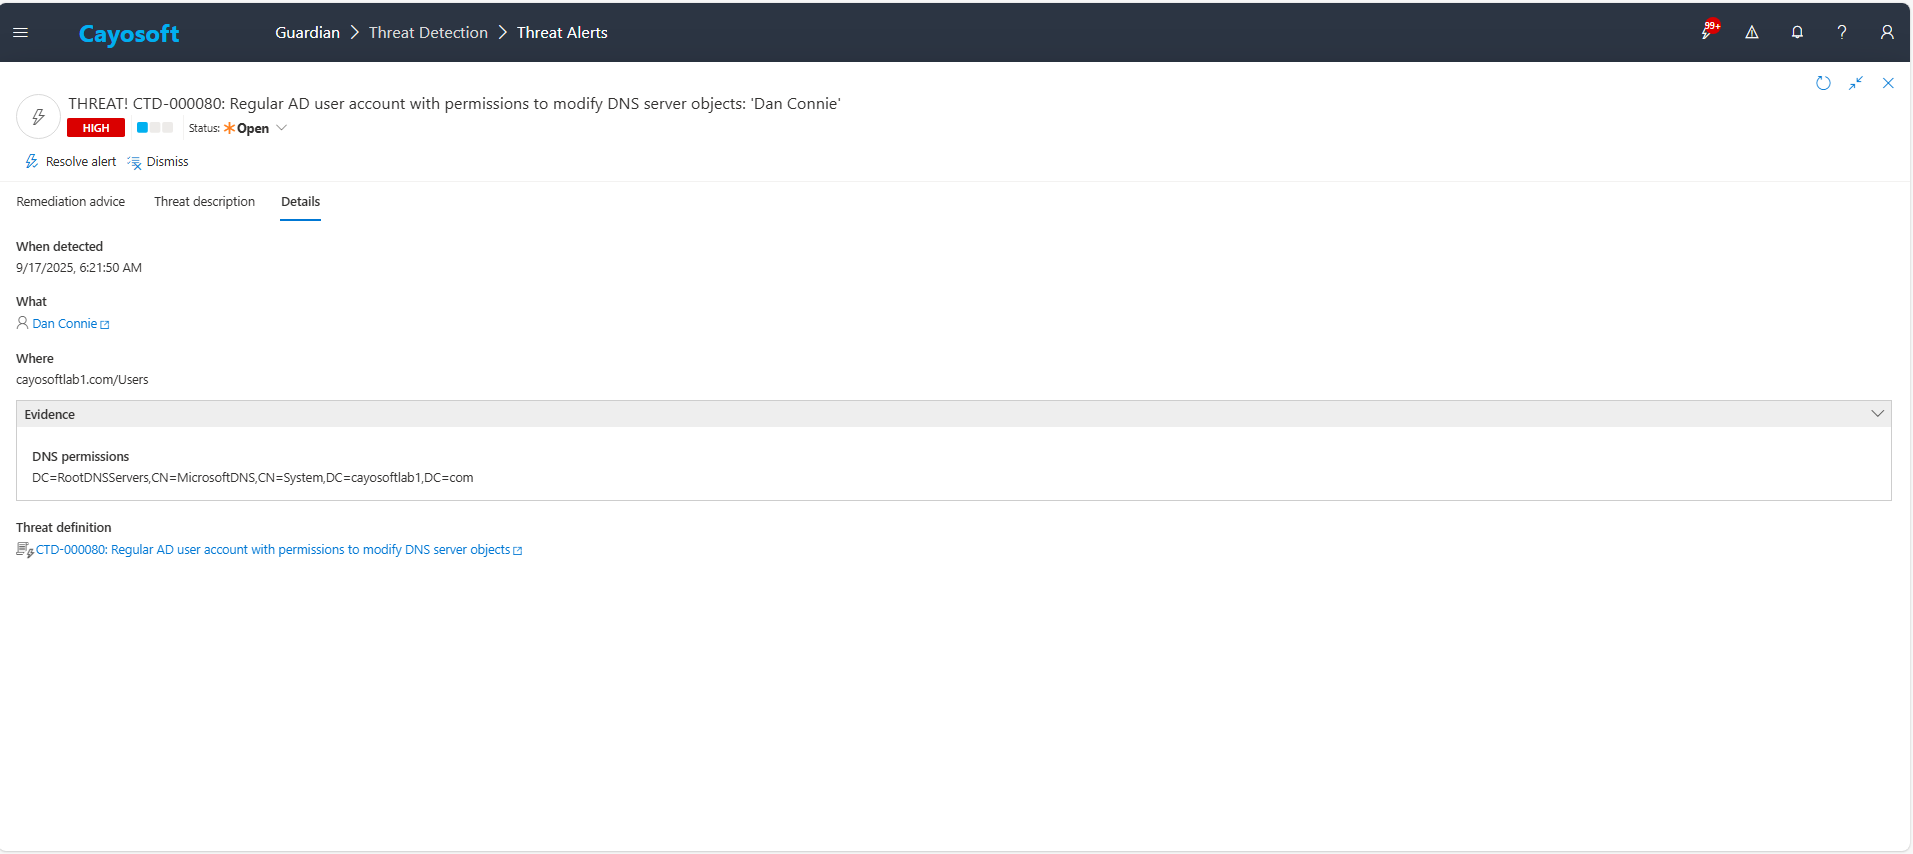Image resolution: width=1913 pixels, height=854 pixels.
Task: Open the Dan Connie user link
Action: 65,324
